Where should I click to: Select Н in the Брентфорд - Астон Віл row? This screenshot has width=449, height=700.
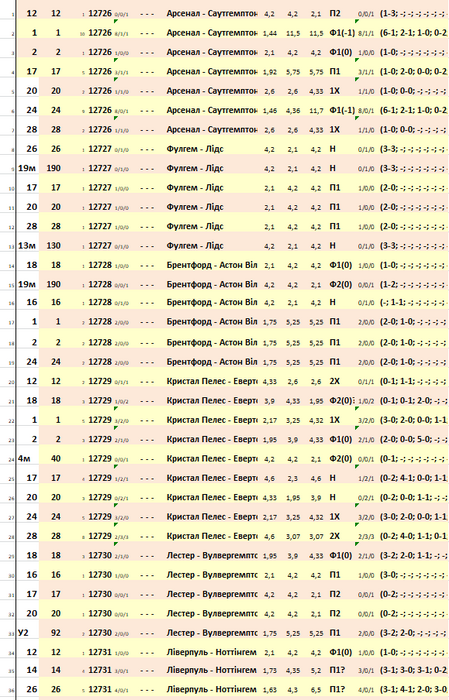coord(333,302)
